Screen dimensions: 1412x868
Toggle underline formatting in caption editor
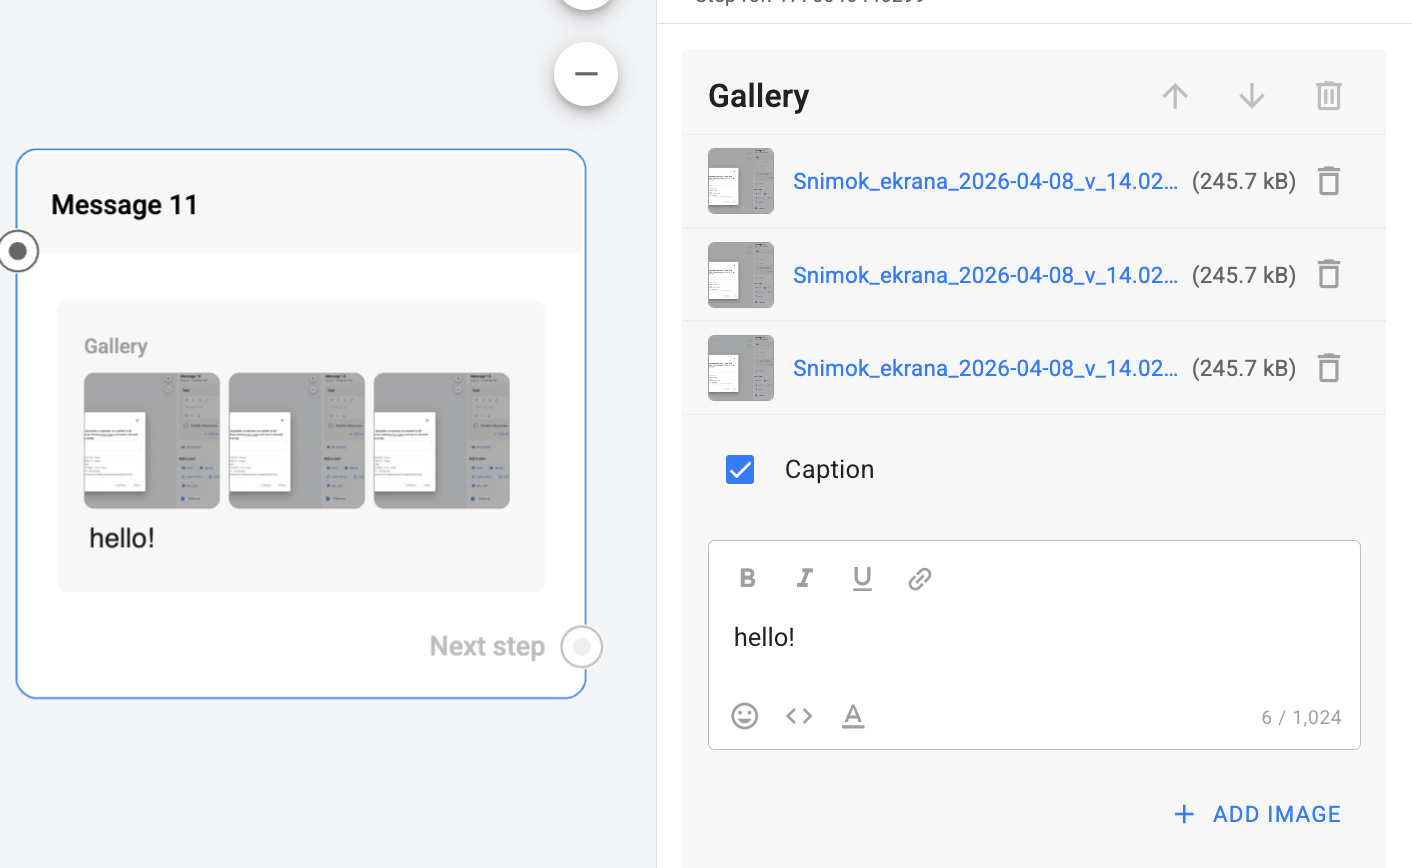[862, 578]
